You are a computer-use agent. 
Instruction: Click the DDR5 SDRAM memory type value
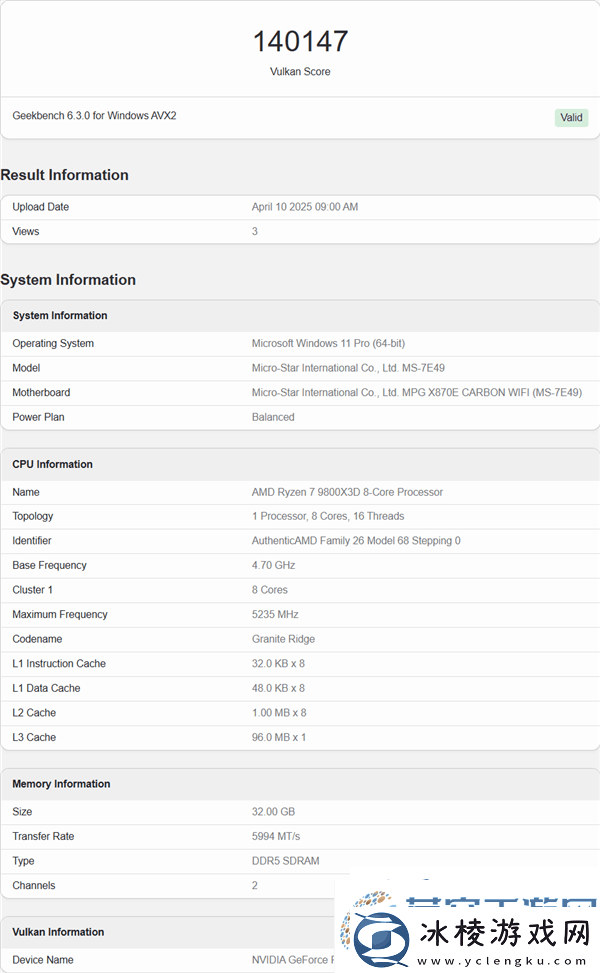click(286, 861)
